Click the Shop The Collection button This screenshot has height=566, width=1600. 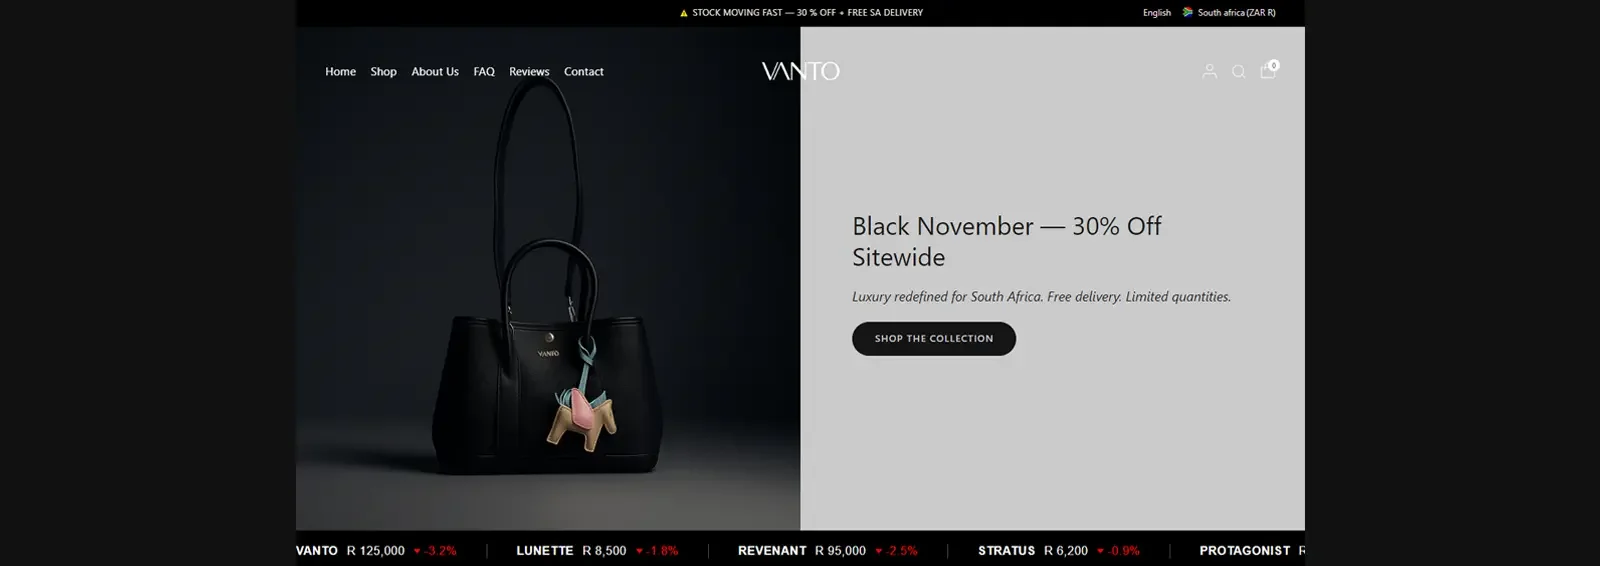point(934,339)
